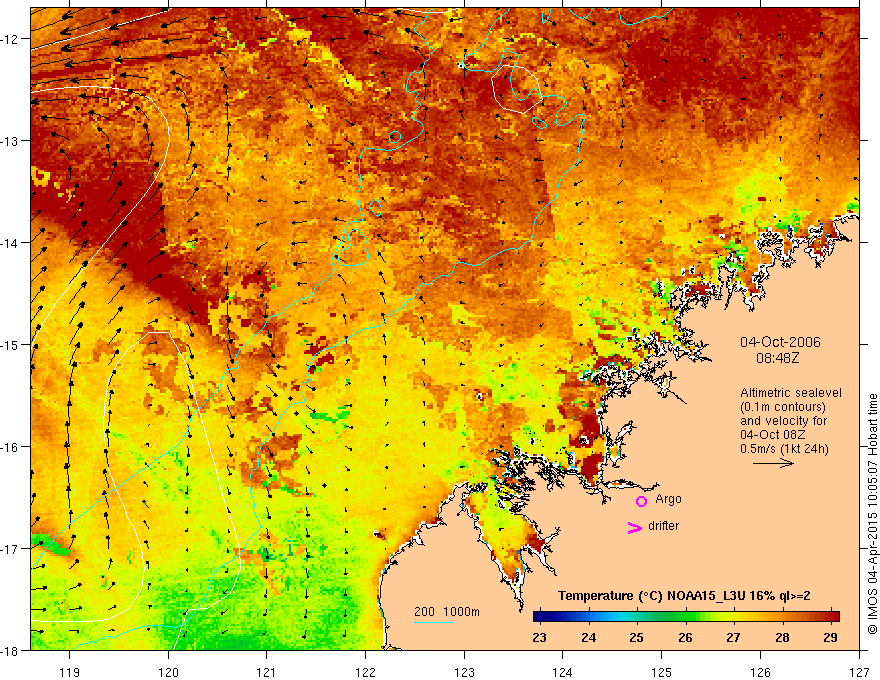The height and width of the screenshot is (680, 880).
Task: Click the magenta drifter arrowhead legend symbol
Action: pyautogui.click(x=635, y=527)
